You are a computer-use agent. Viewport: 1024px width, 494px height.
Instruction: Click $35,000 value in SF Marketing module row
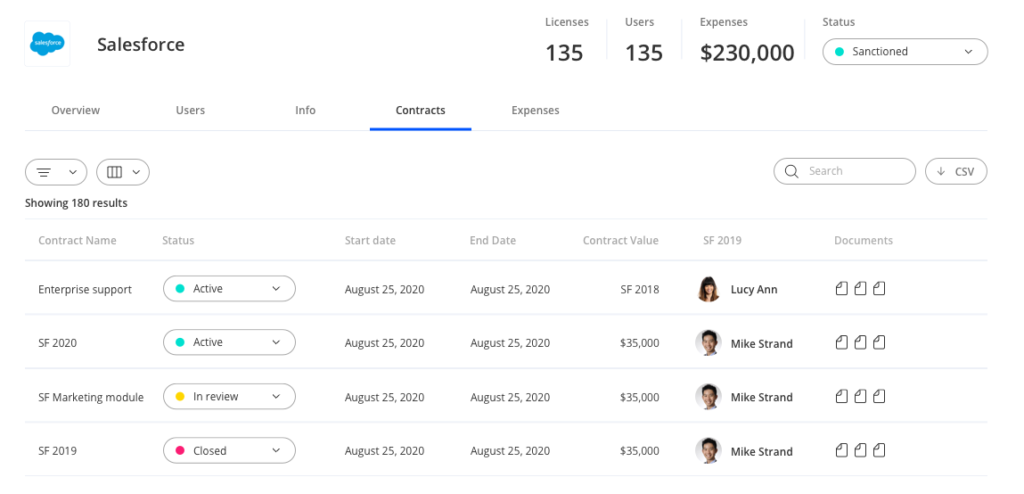(x=639, y=397)
